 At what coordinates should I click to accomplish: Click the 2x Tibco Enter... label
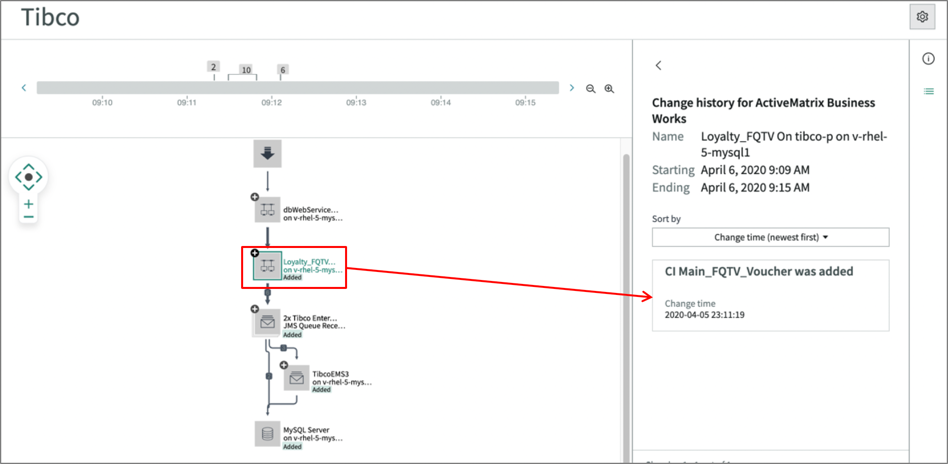click(315, 321)
